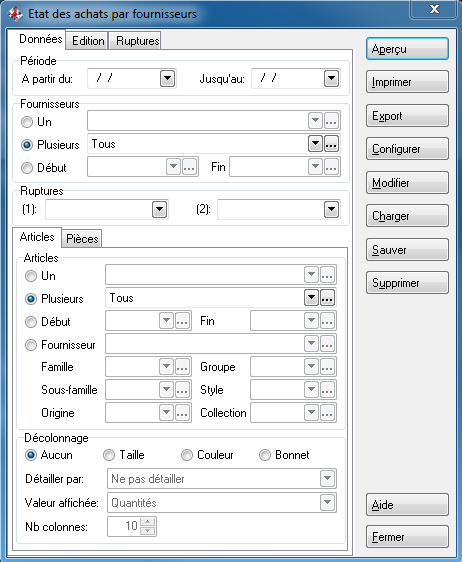This screenshot has width=462, height=562.
Task: Click the Imprimer button
Action: 408,82
